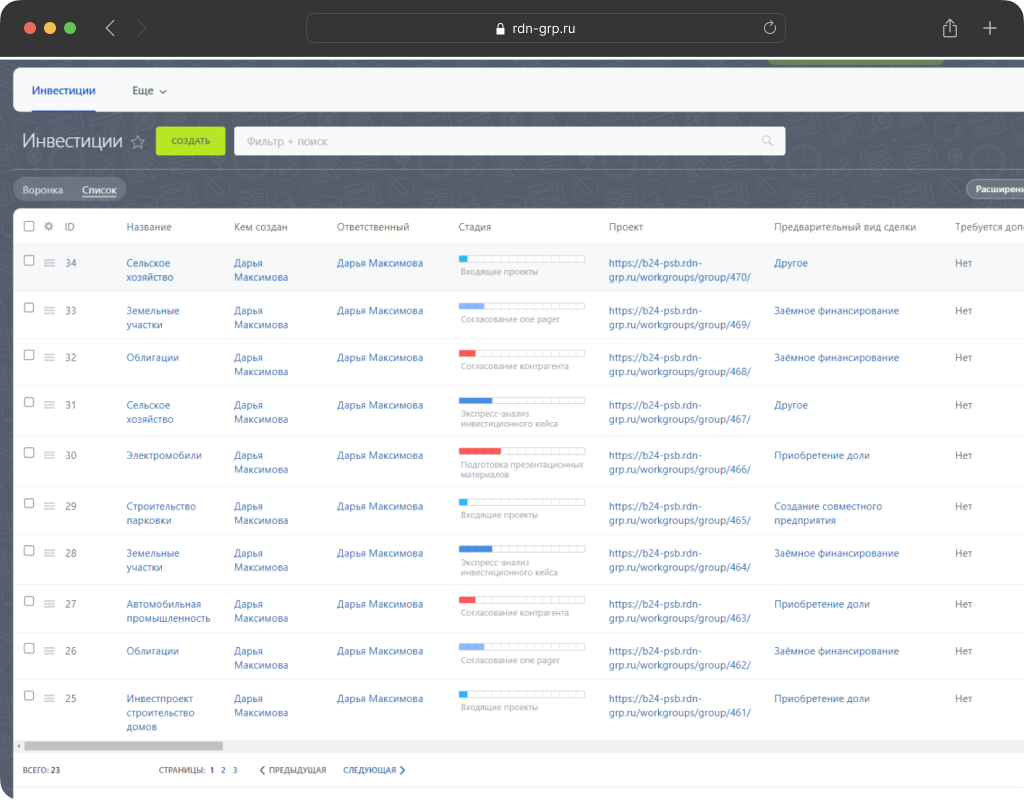Click the search magnifier icon in filter
This screenshot has width=1024, height=800.
pyautogui.click(x=767, y=141)
